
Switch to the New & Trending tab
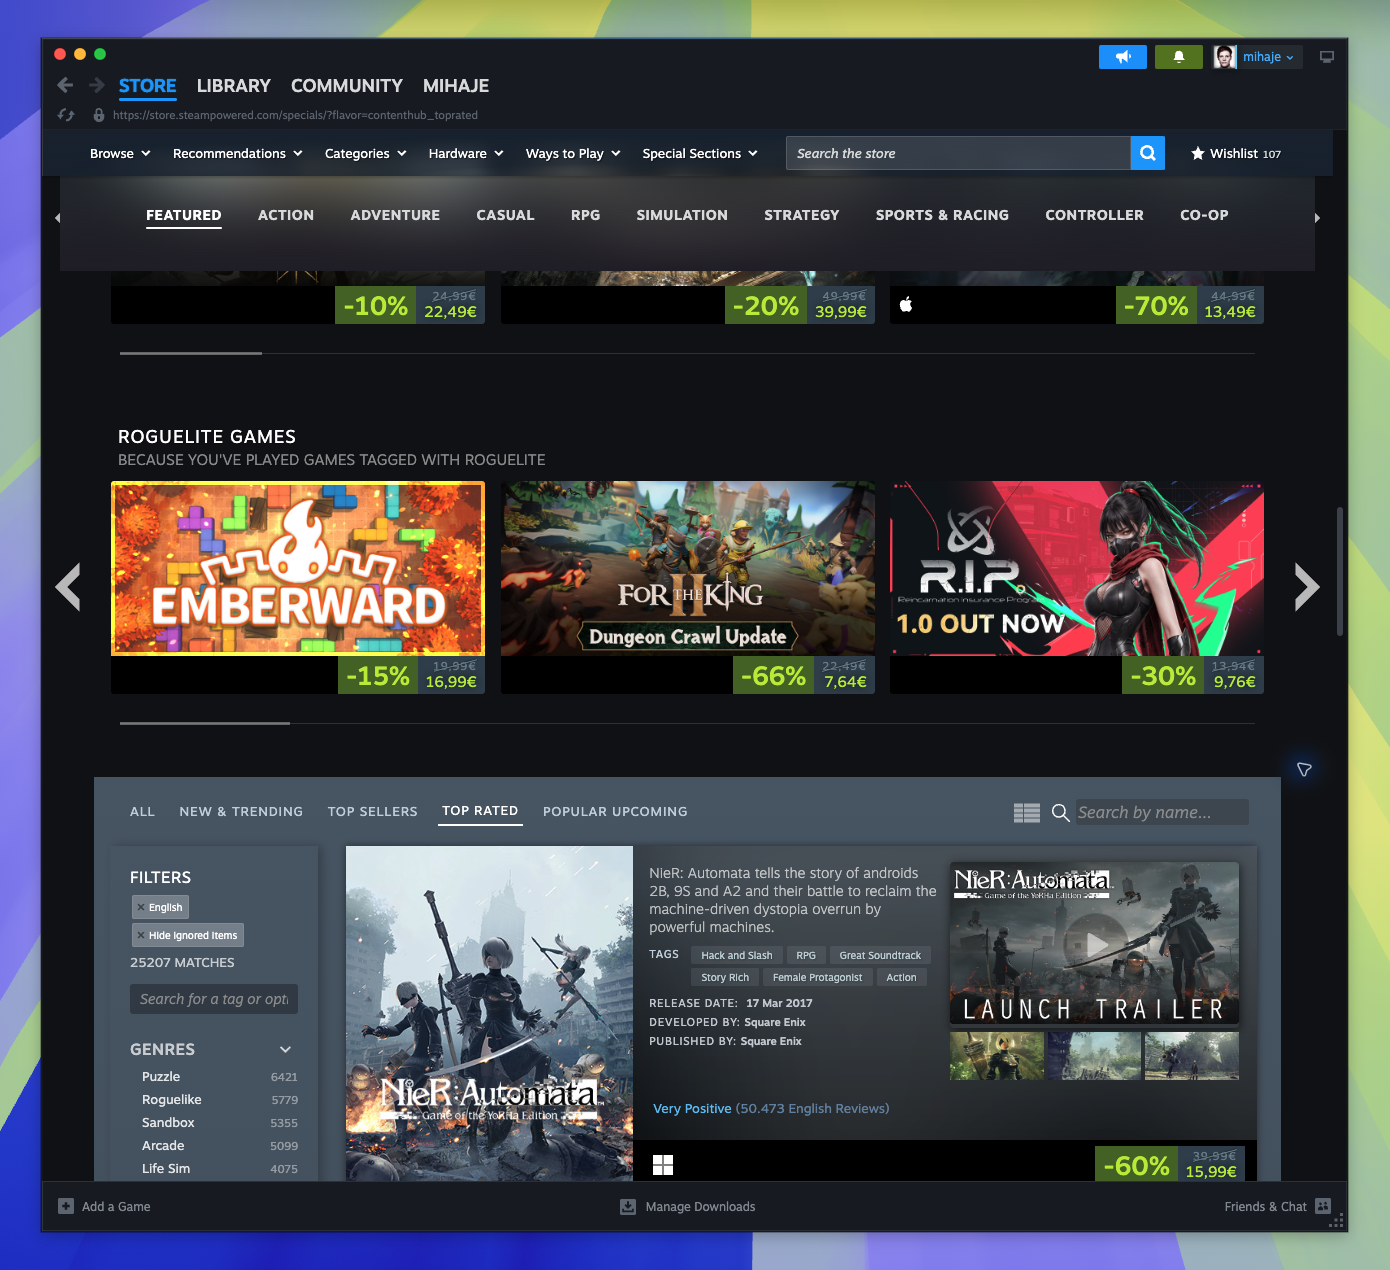pyautogui.click(x=241, y=811)
